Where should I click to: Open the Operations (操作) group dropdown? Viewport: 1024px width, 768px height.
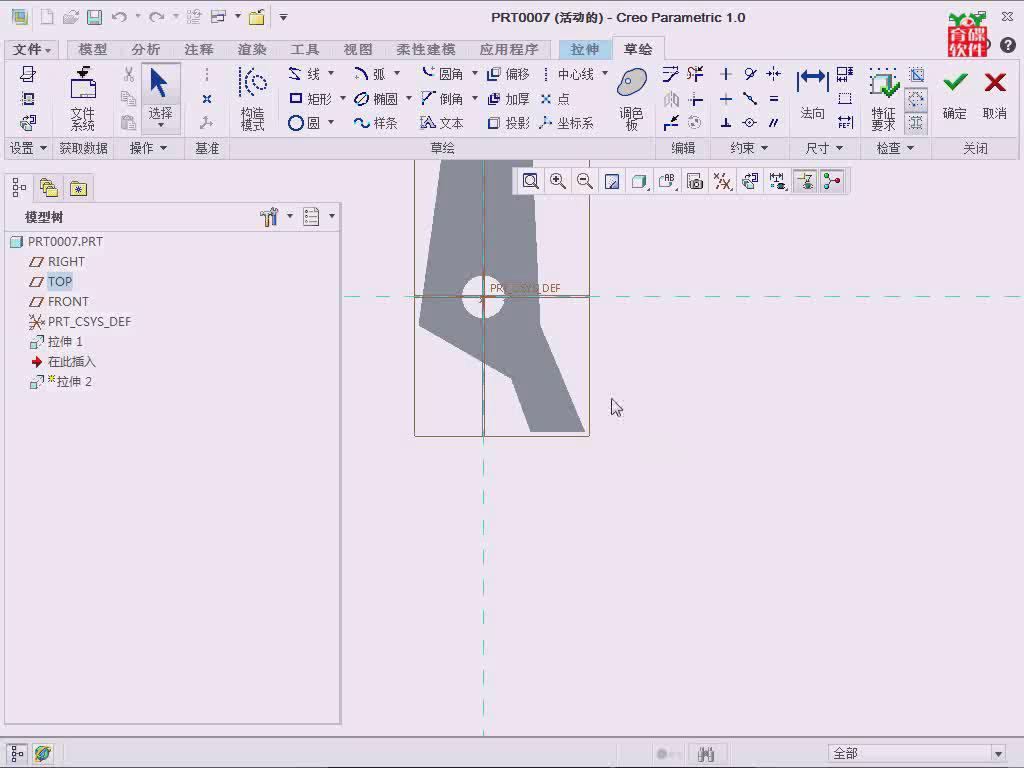(148, 148)
